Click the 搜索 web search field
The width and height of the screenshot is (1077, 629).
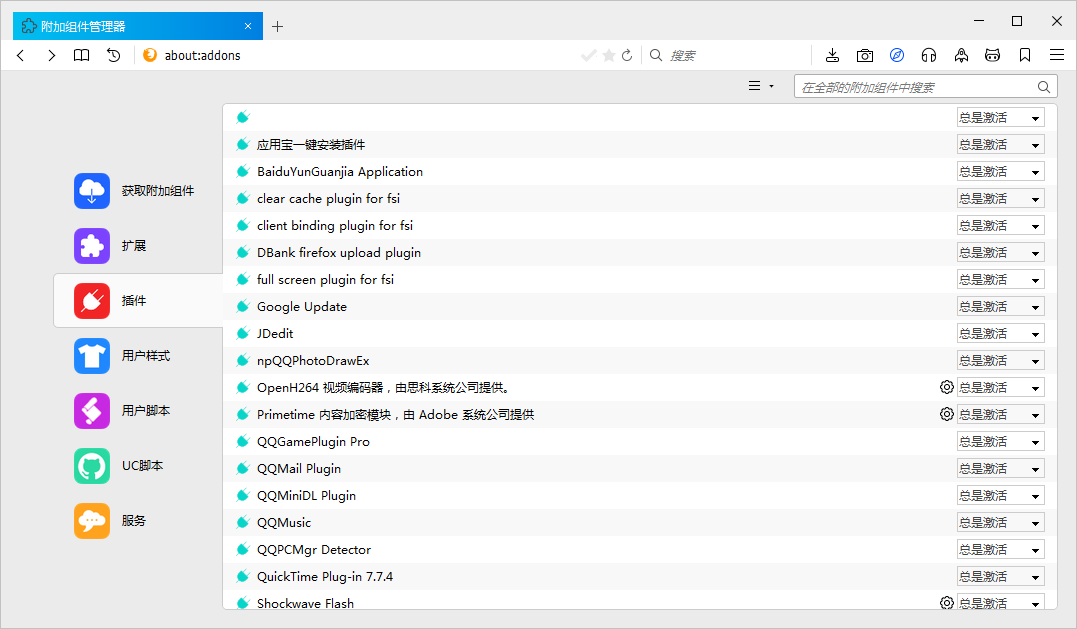[727, 56]
